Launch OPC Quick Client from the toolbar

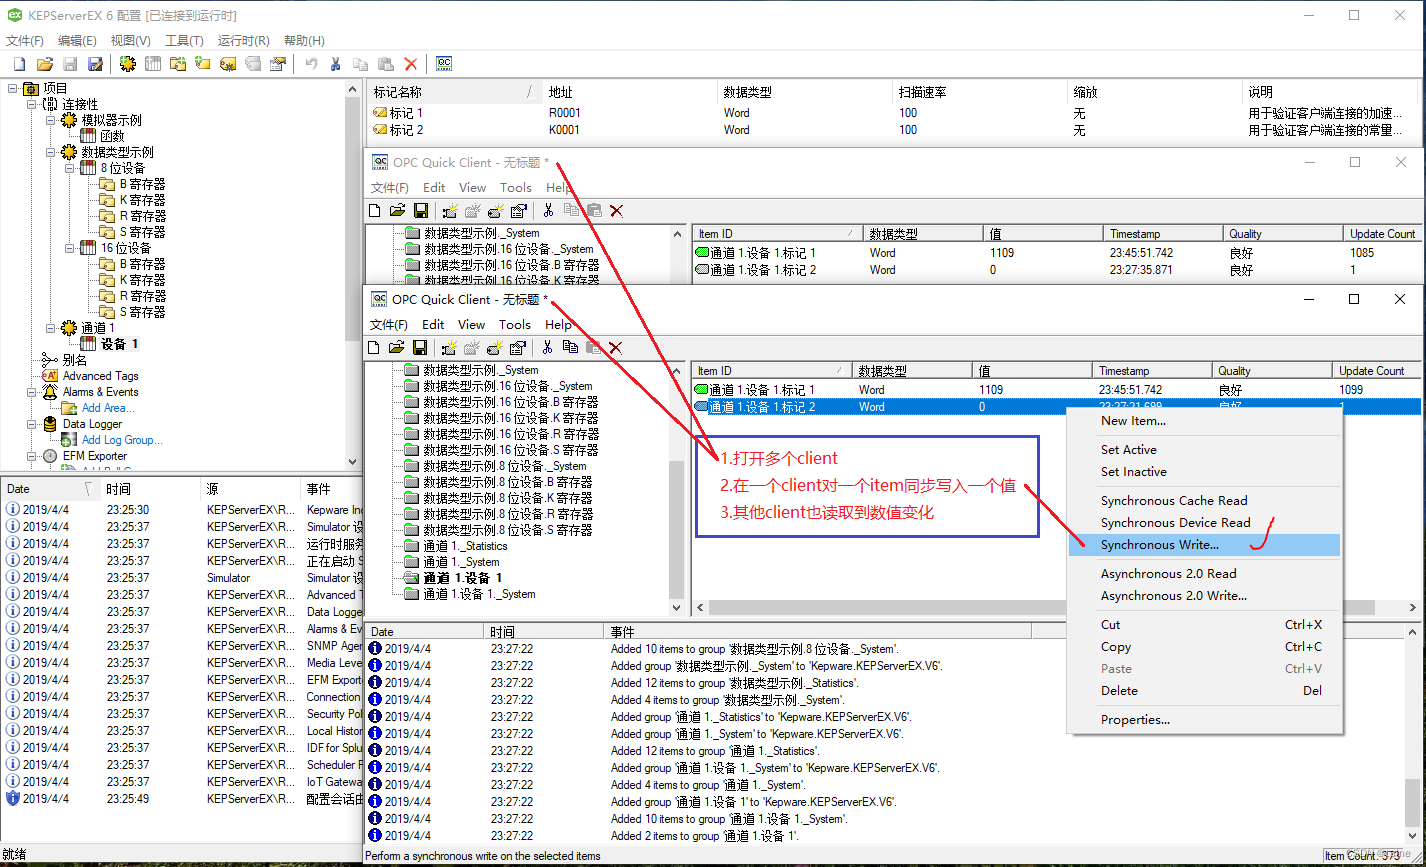click(443, 63)
